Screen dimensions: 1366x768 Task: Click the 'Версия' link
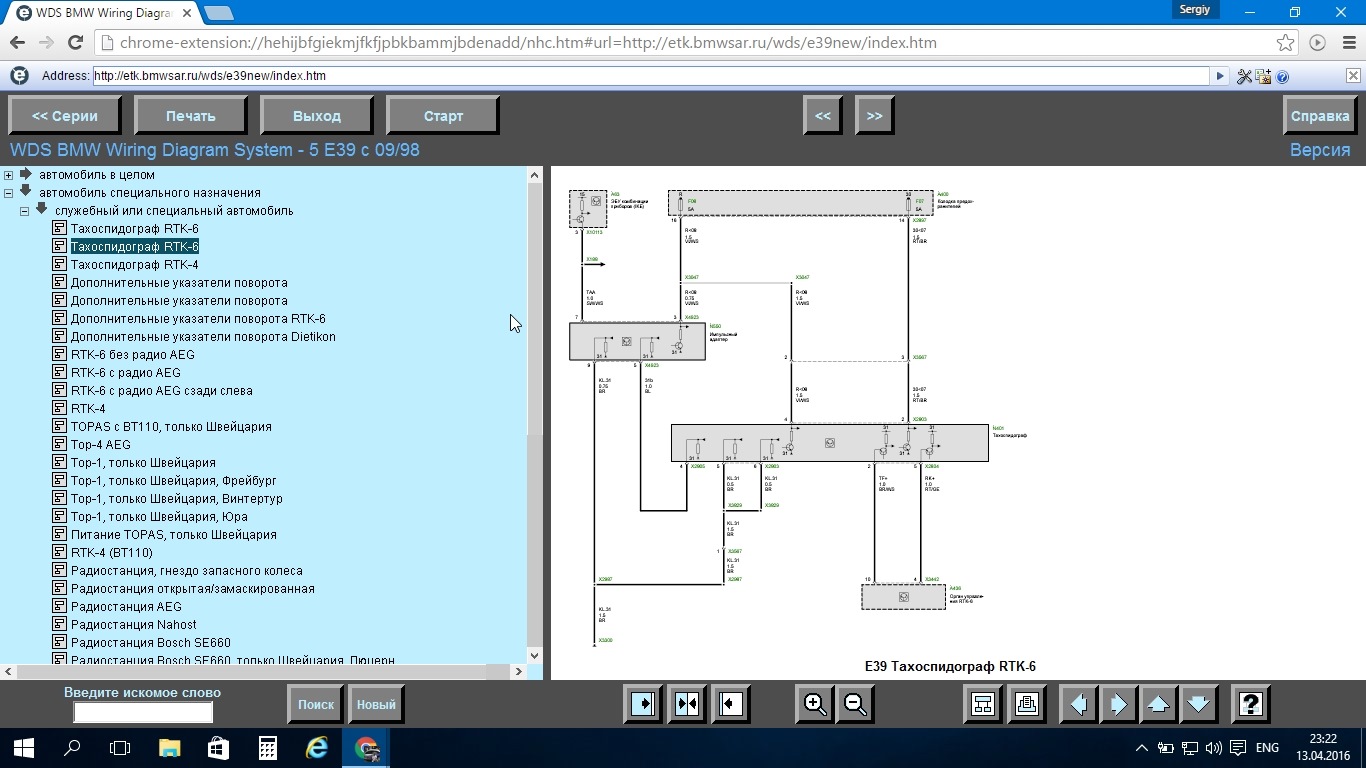tap(1320, 150)
